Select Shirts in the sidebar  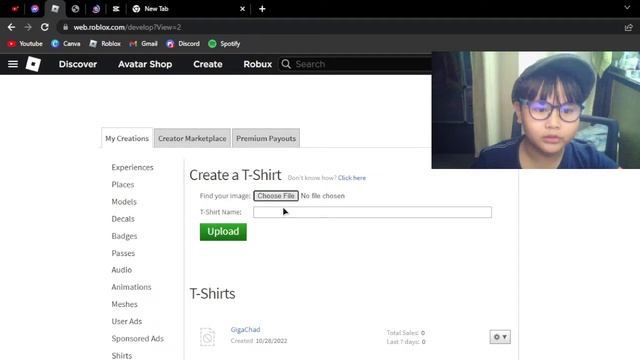tap(122, 356)
